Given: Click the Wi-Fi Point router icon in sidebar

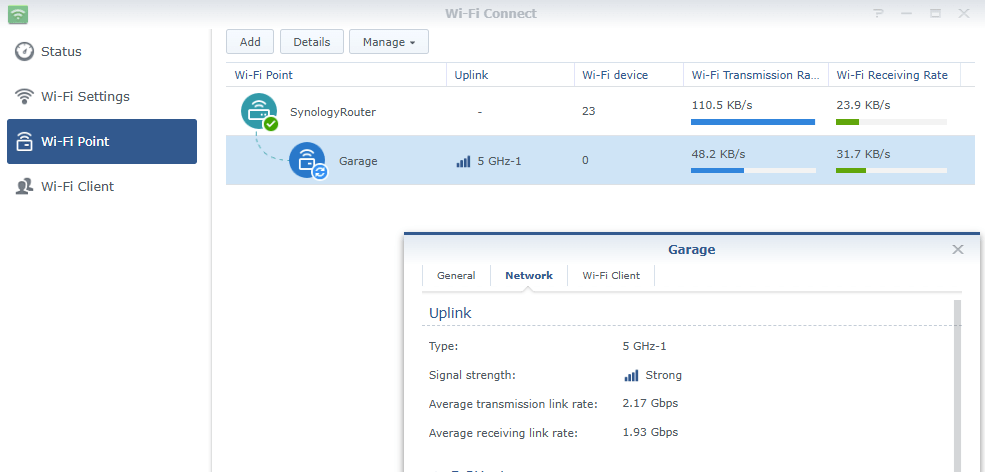Looking at the screenshot, I should coord(24,141).
